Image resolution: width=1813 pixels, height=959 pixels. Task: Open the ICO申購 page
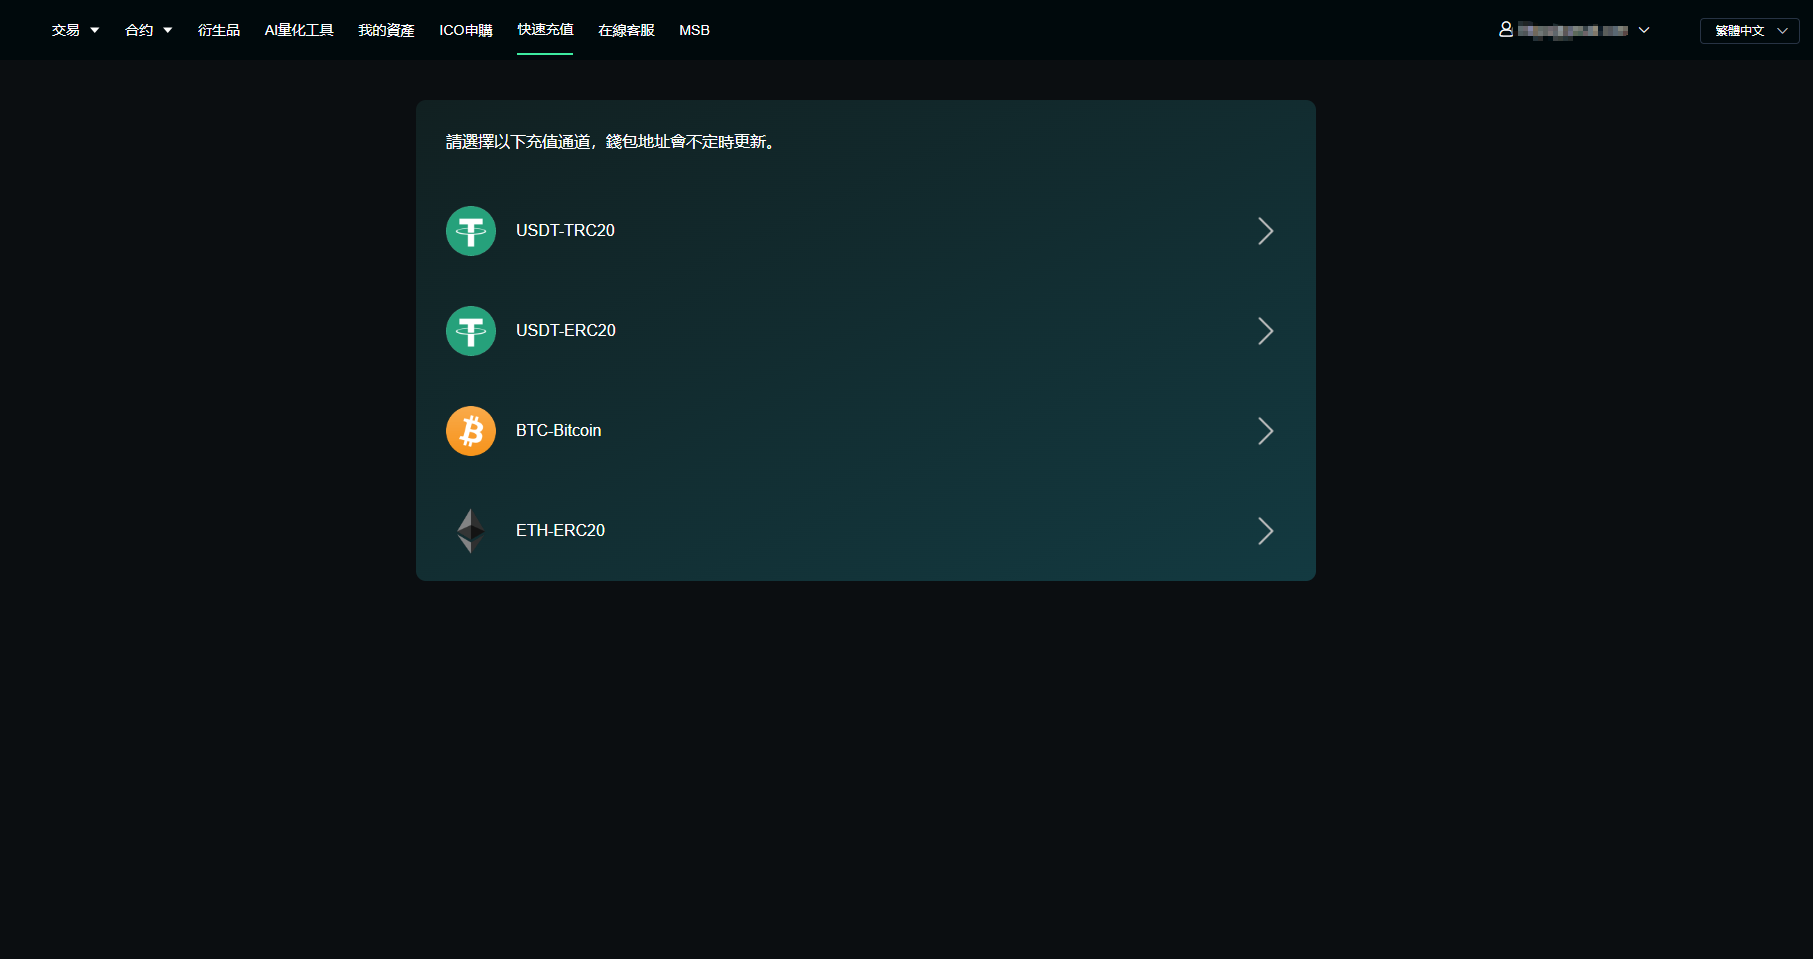[x=466, y=30]
